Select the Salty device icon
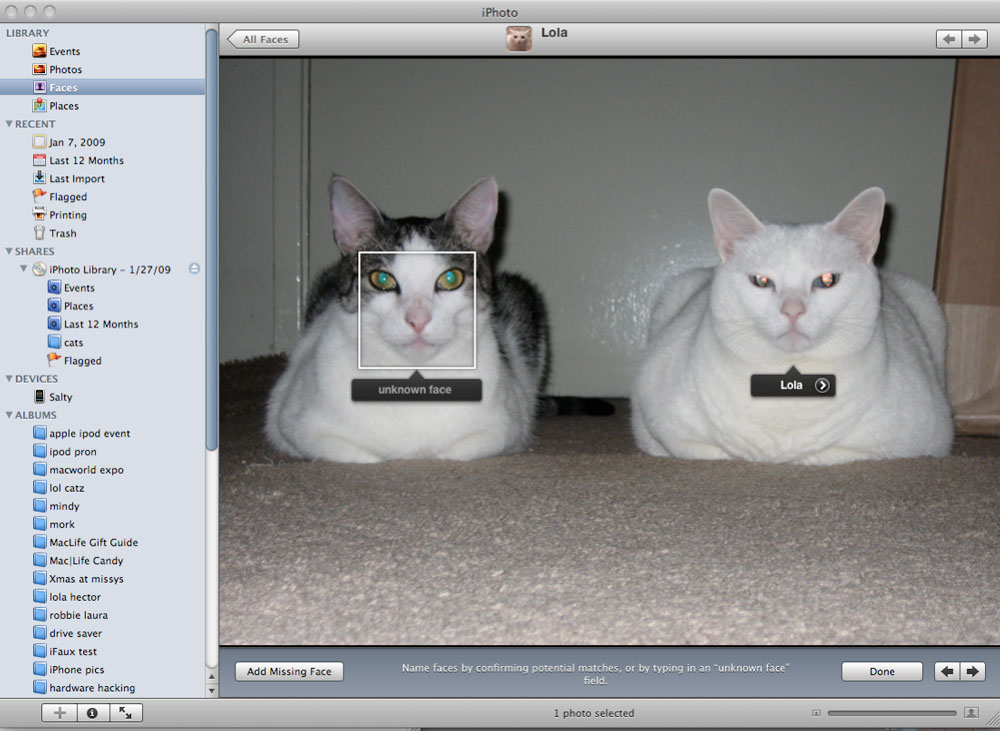 tap(39, 397)
